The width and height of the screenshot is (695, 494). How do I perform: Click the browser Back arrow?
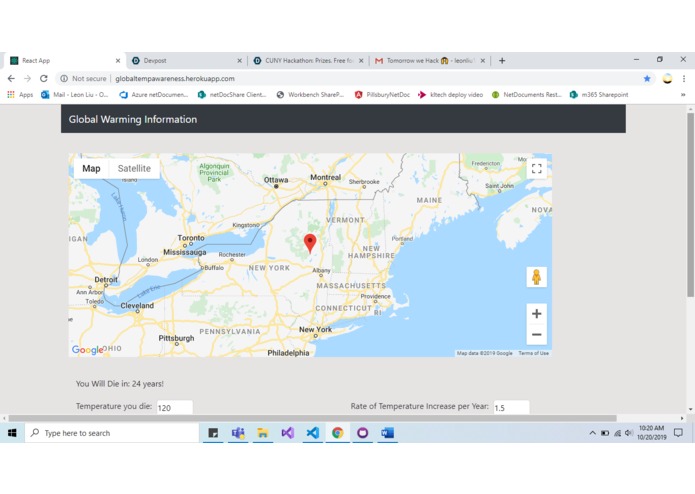(11, 78)
